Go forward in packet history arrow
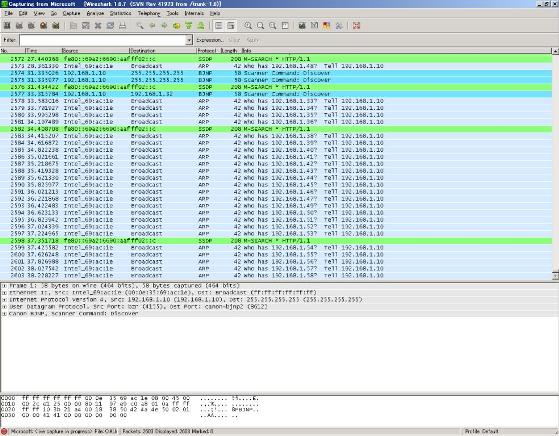 [164, 26]
